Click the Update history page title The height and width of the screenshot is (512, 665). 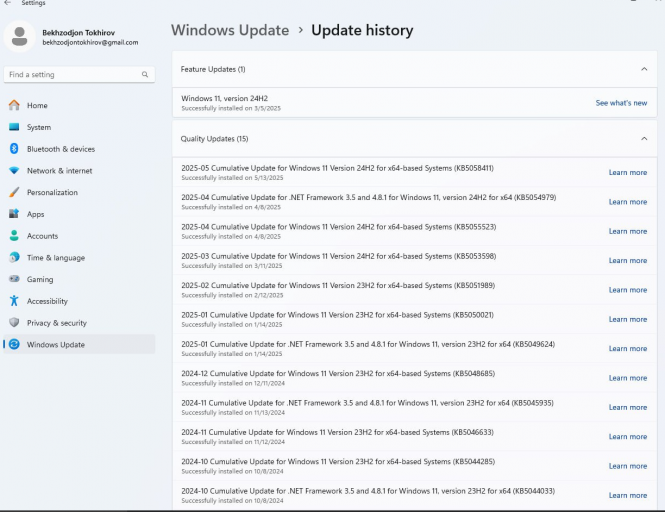(x=362, y=30)
